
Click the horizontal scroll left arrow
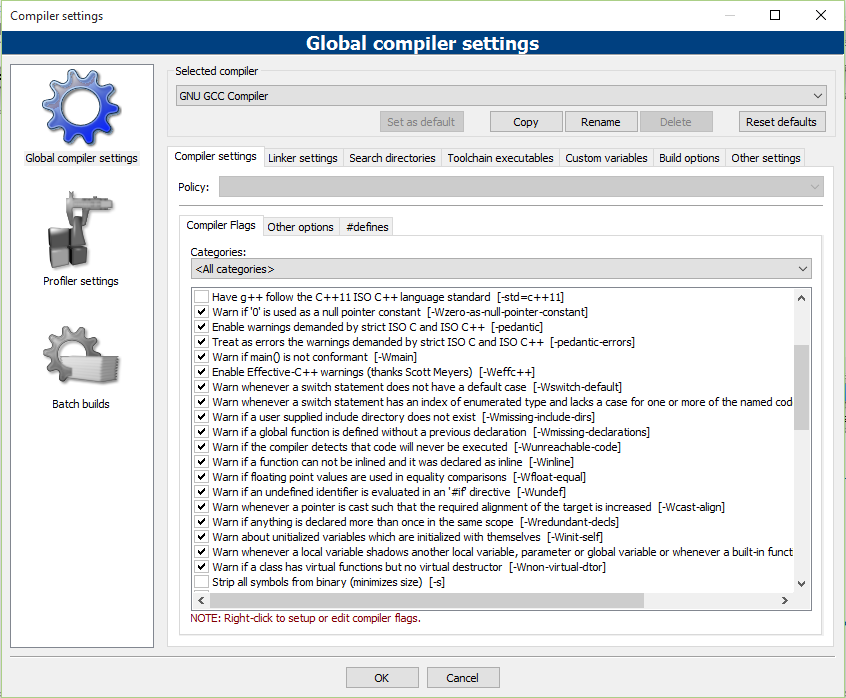(201, 600)
